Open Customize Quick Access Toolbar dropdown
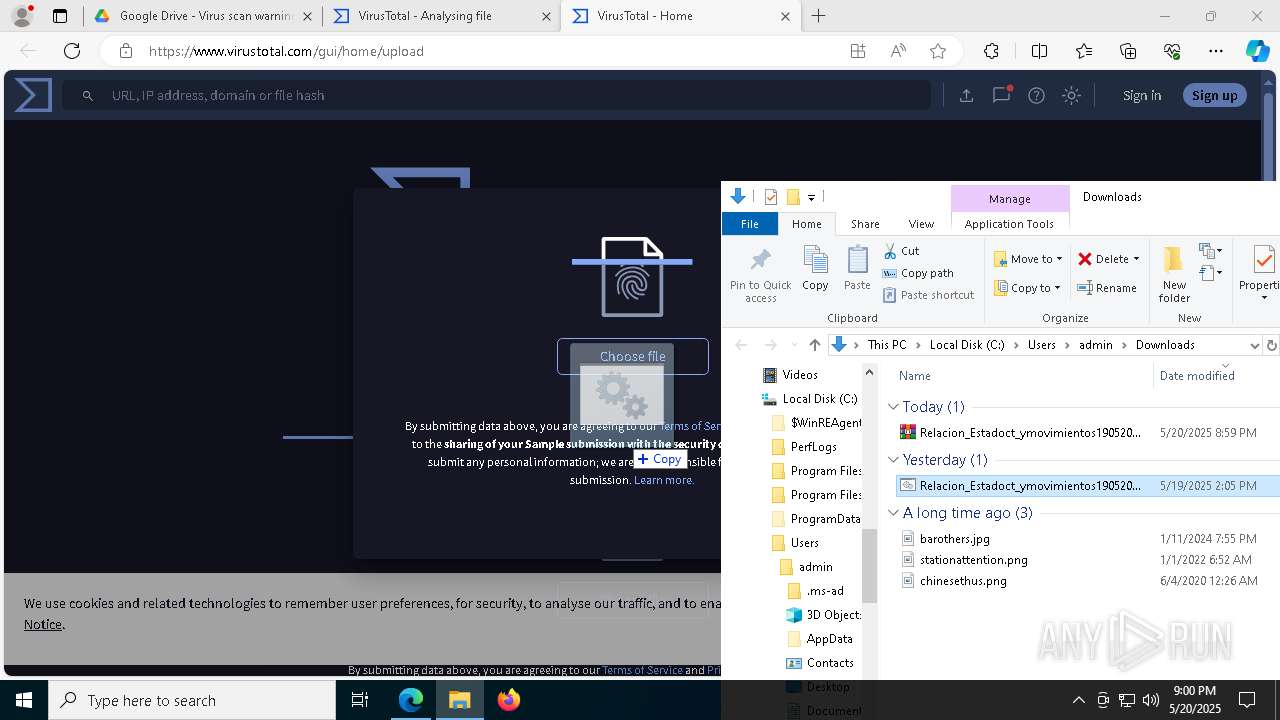 pyautogui.click(x=811, y=197)
